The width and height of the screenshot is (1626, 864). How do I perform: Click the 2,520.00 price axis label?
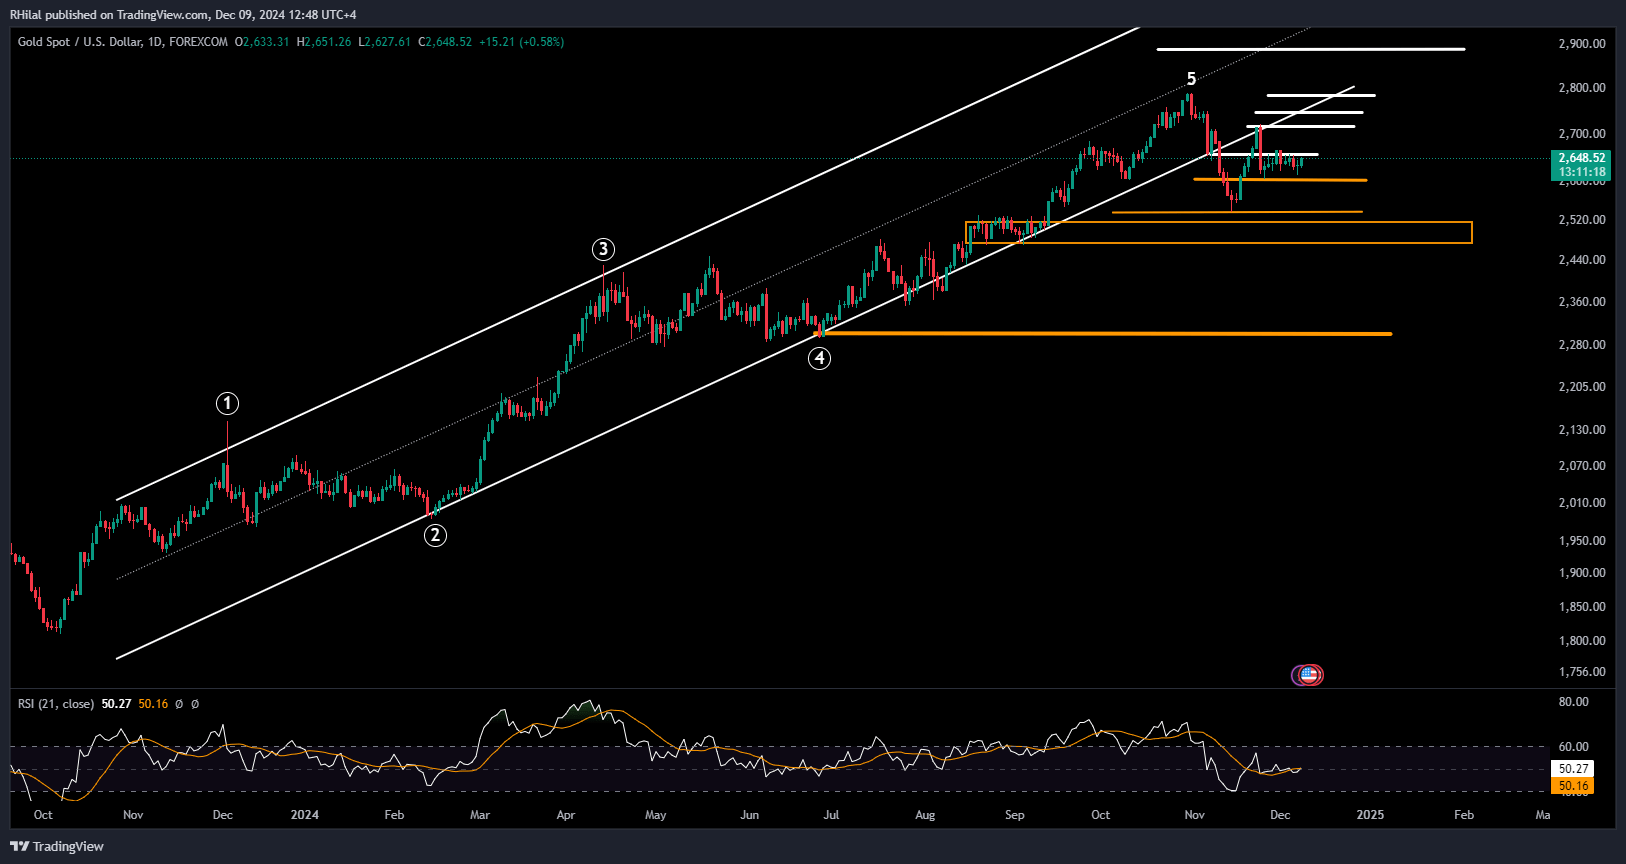point(1582,220)
